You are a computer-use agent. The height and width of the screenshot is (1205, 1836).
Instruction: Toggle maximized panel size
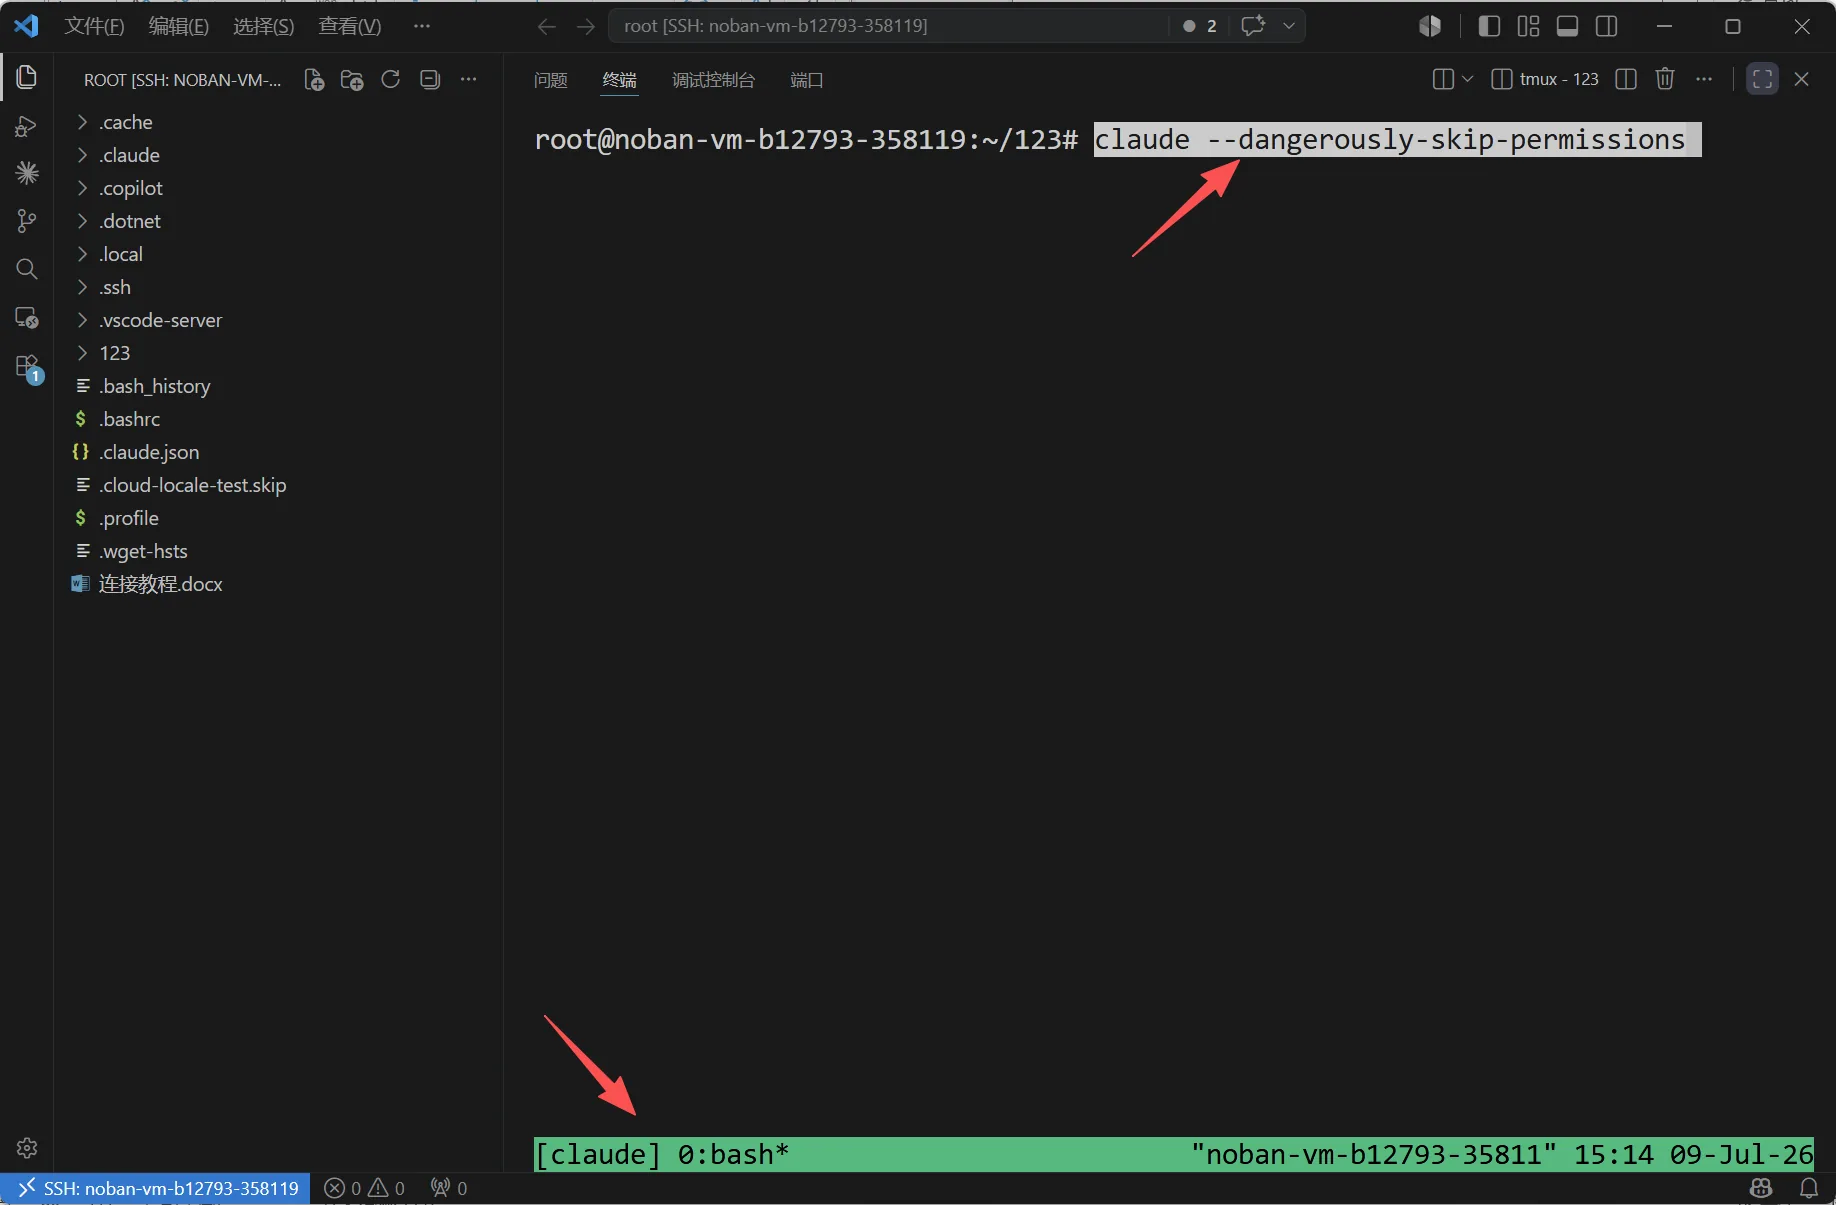click(x=1762, y=79)
